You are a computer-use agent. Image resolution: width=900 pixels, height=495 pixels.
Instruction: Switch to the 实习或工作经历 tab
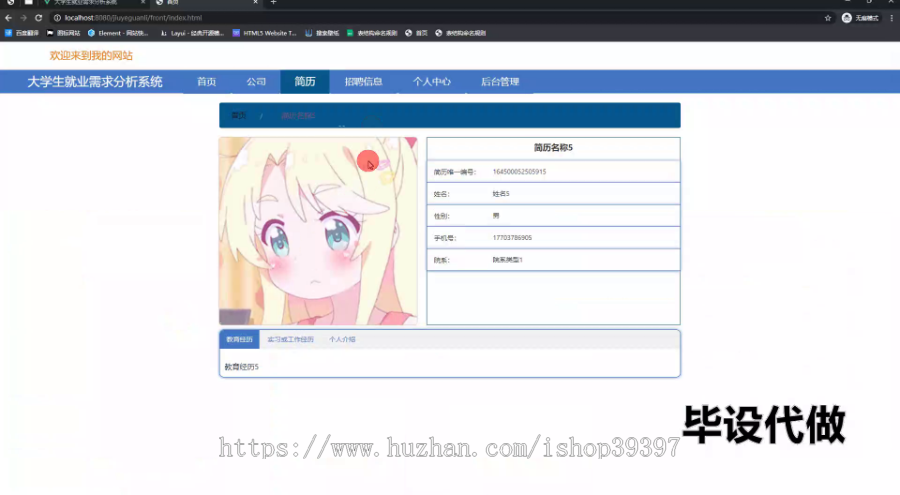tap(290, 339)
